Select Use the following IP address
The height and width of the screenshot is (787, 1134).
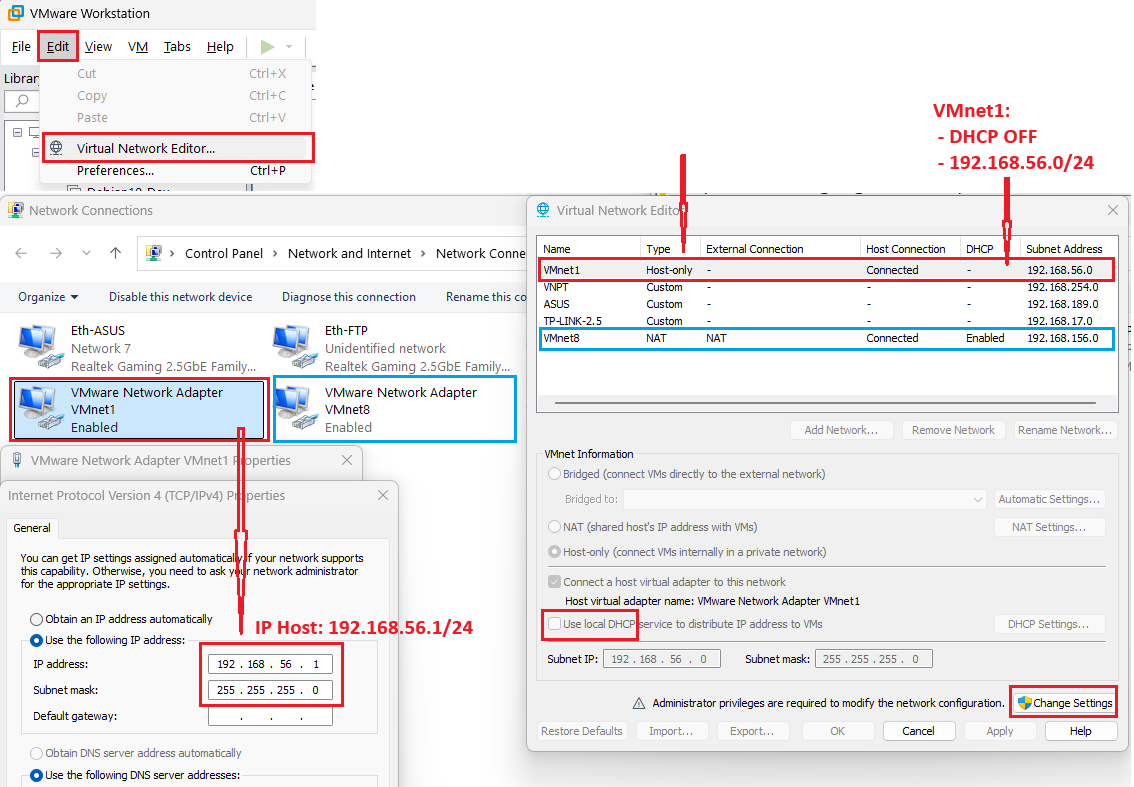click(36, 640)
